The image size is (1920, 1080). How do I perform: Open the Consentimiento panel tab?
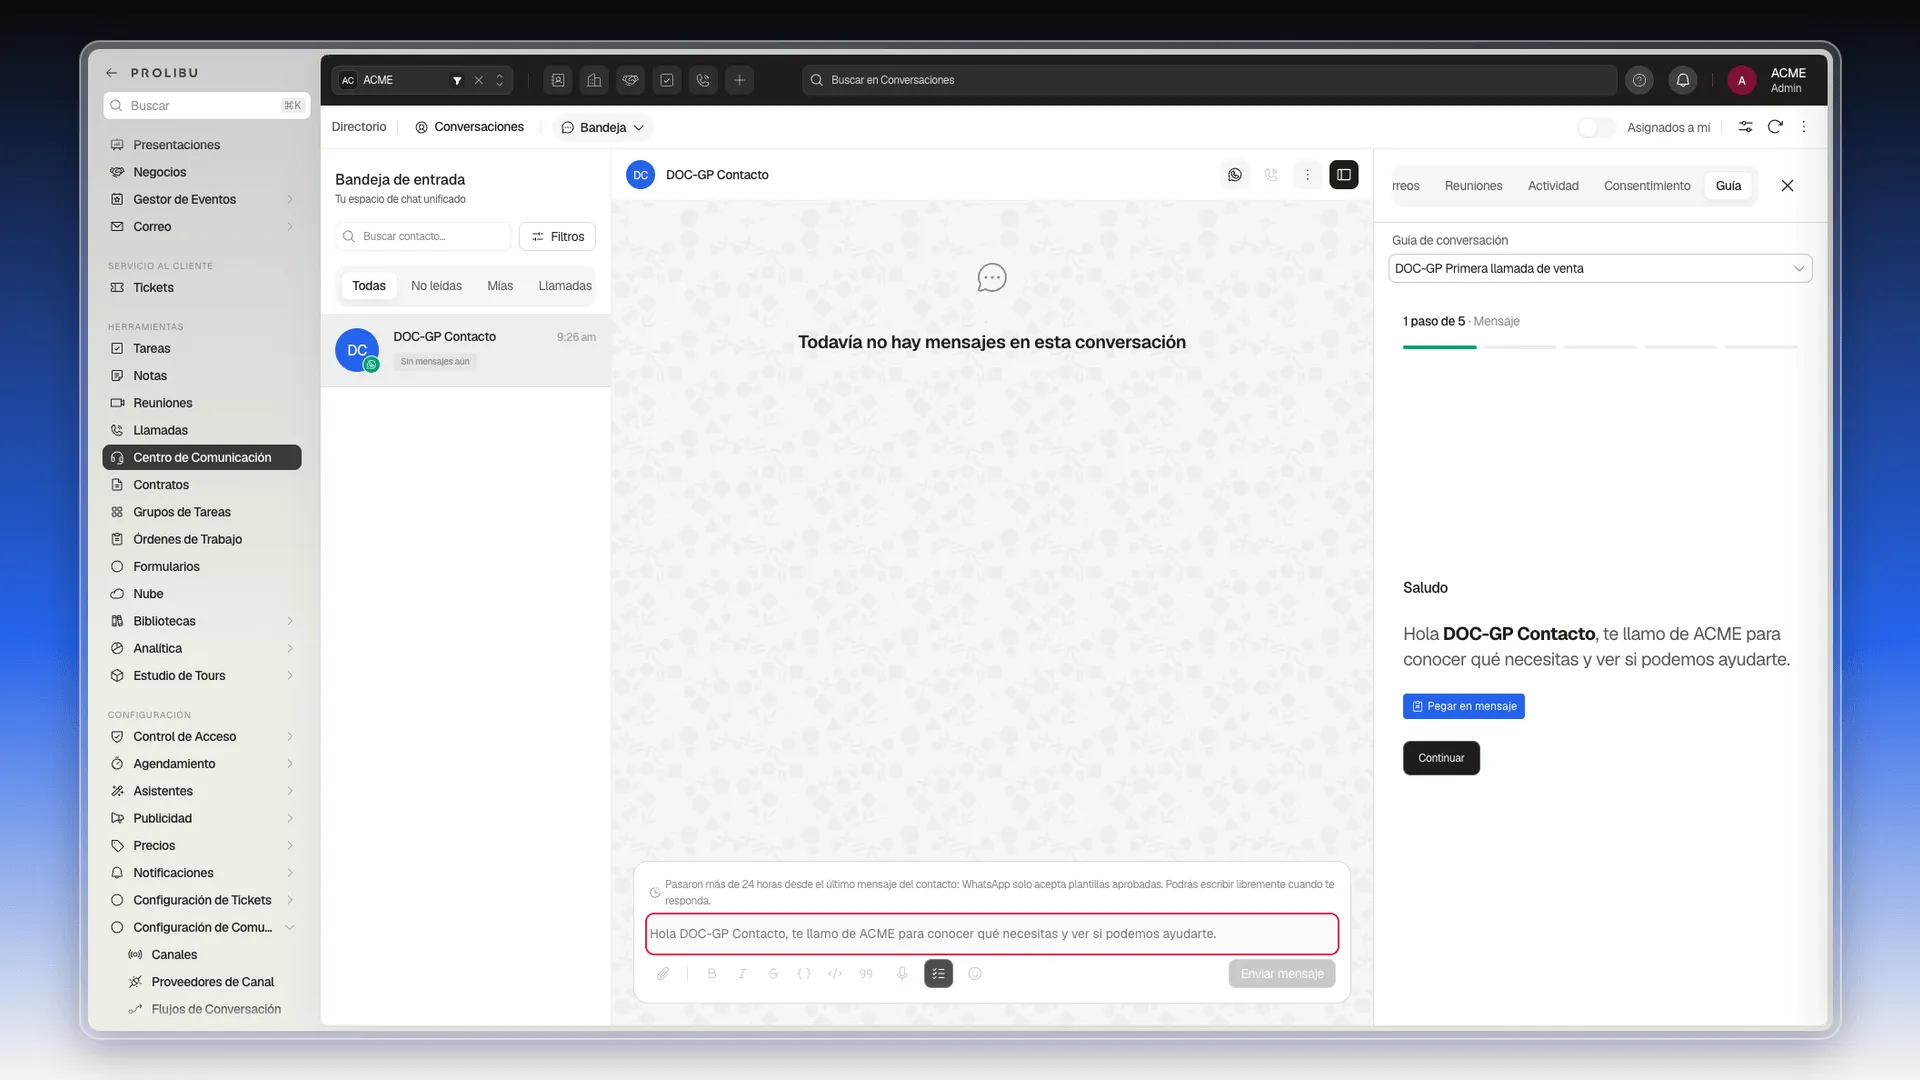point(1647,186)
